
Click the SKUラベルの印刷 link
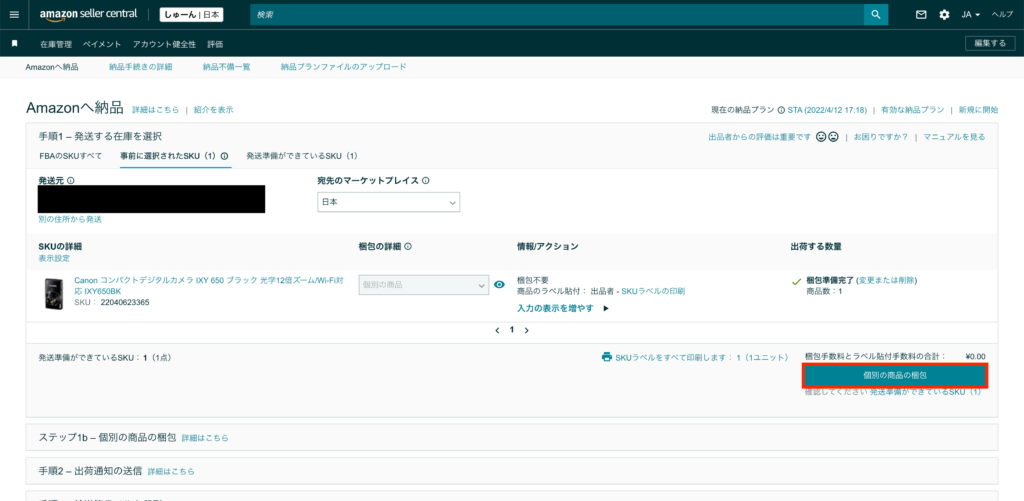click(653, 291)
